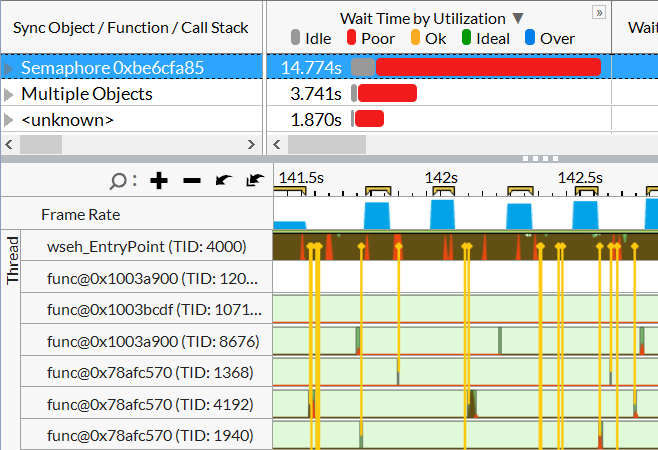The height and width of the screenshot is (450, 658).
Task: Select thread wseh_EntryPoint (TID: 4000)
Action: click(x=146, y=246)
